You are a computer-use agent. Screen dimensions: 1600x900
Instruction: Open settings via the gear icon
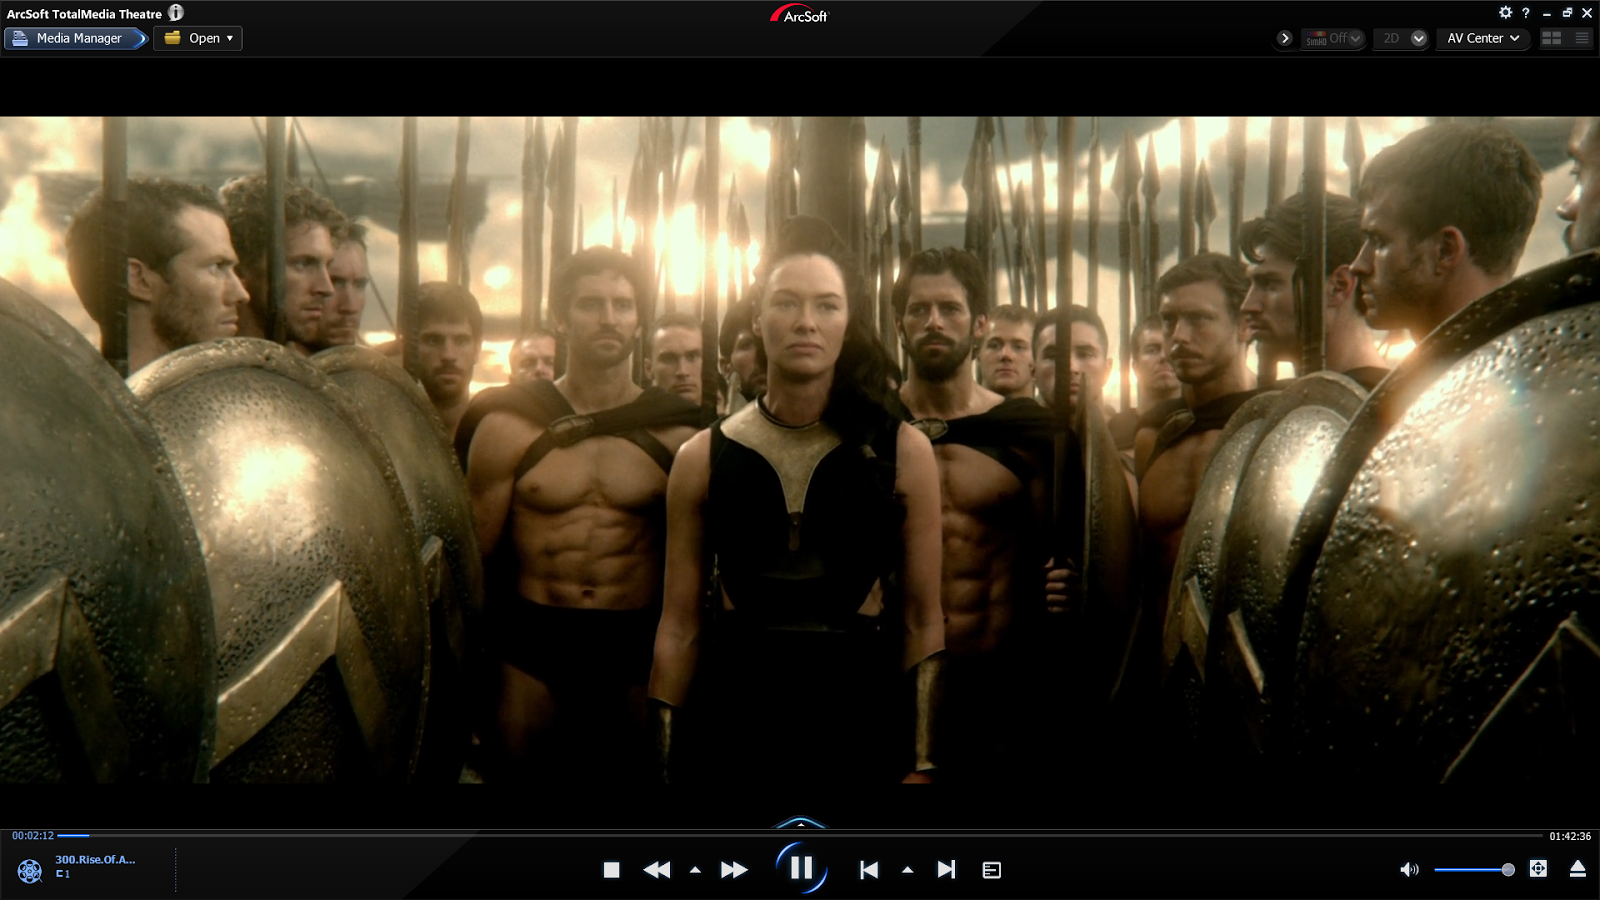(1505, 13)
